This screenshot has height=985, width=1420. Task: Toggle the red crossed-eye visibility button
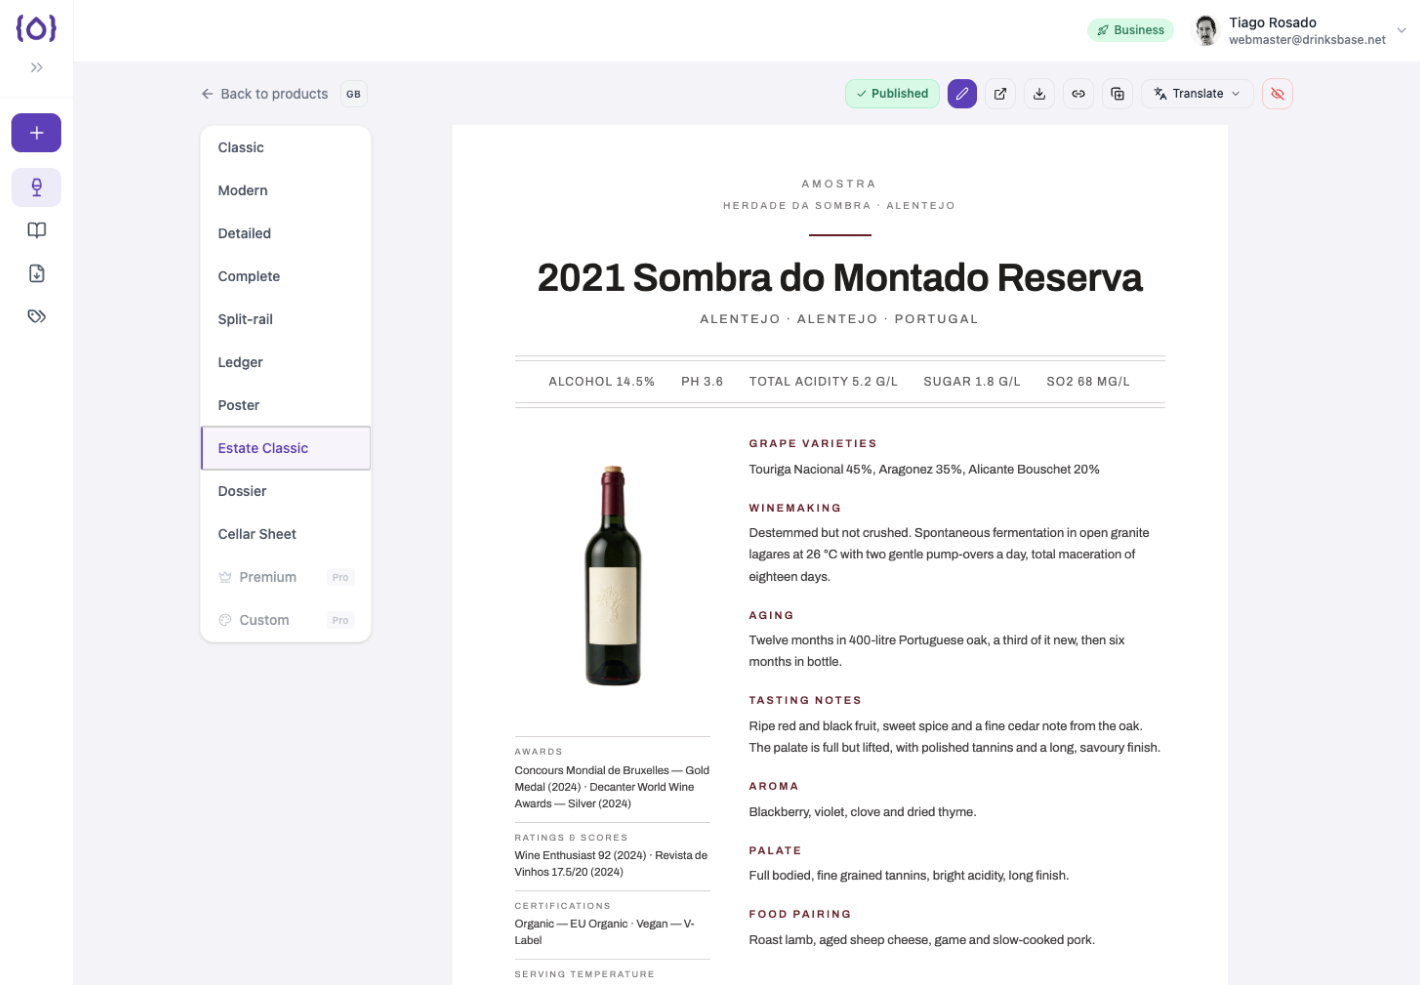tap(1277, 94)
